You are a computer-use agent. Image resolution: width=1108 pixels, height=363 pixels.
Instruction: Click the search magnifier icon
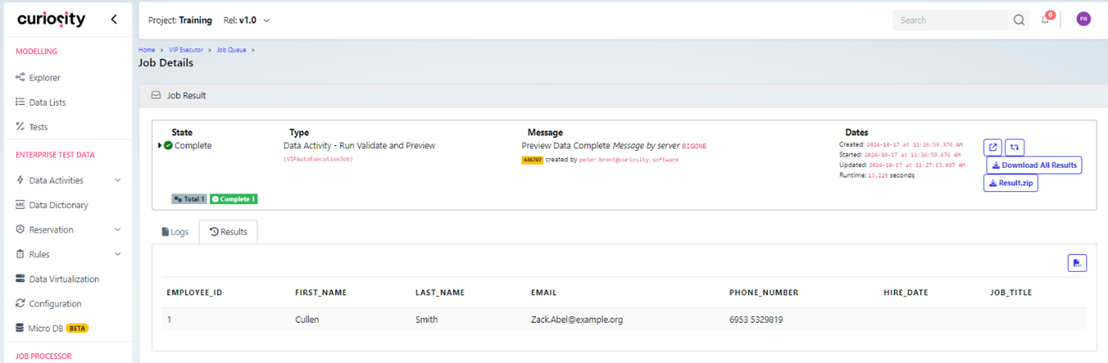coord(1019,20)
